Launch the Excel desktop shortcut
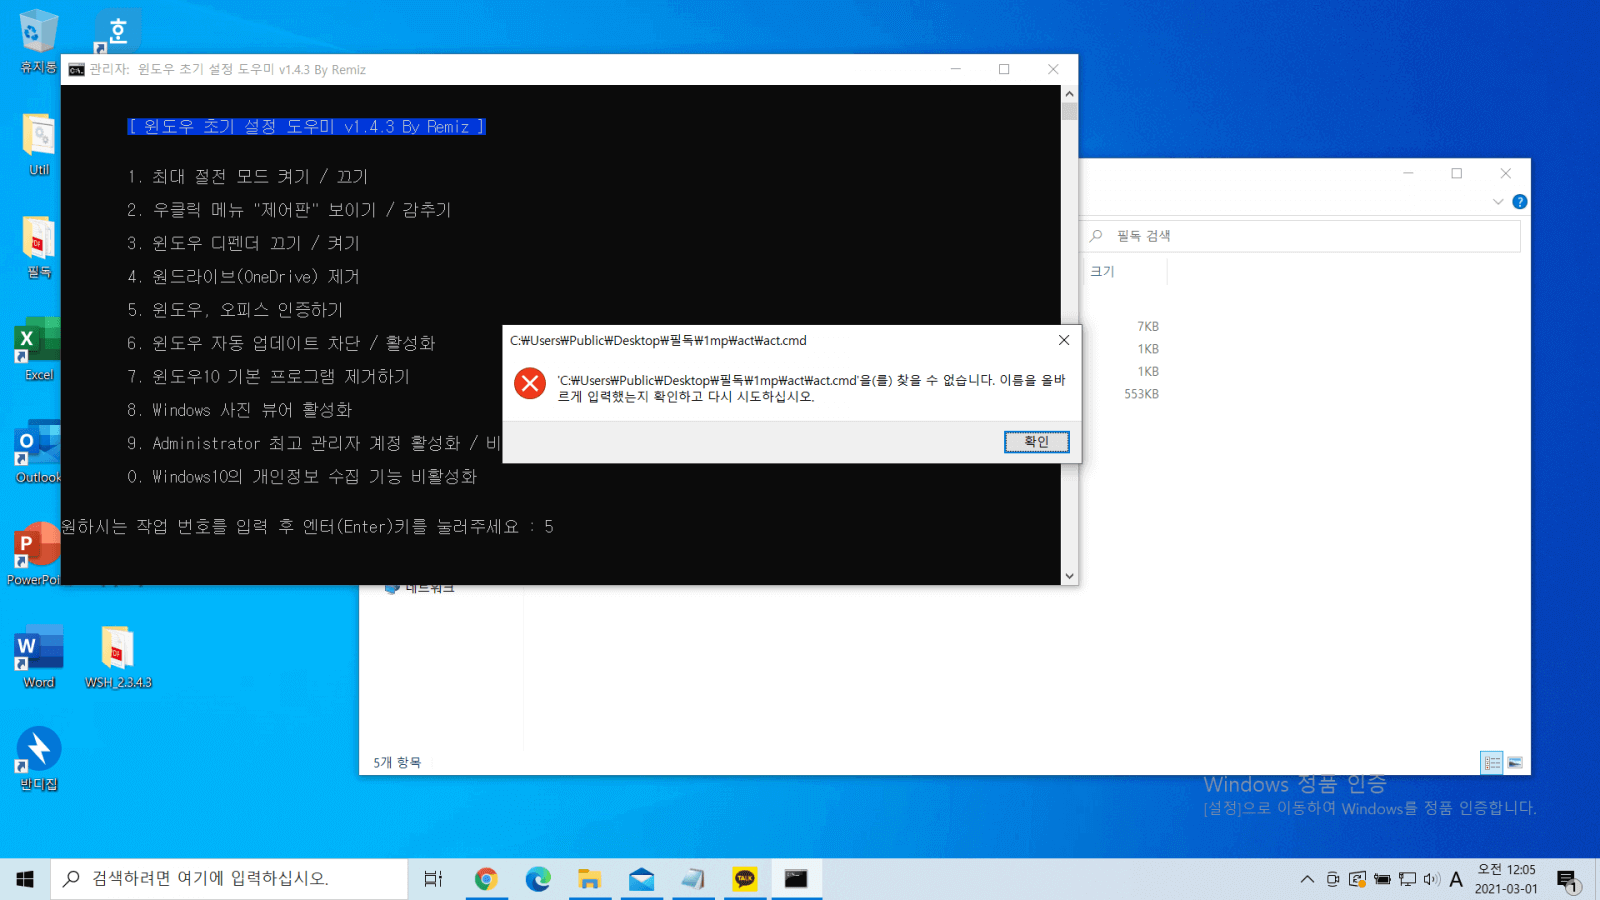 (38, 349)
